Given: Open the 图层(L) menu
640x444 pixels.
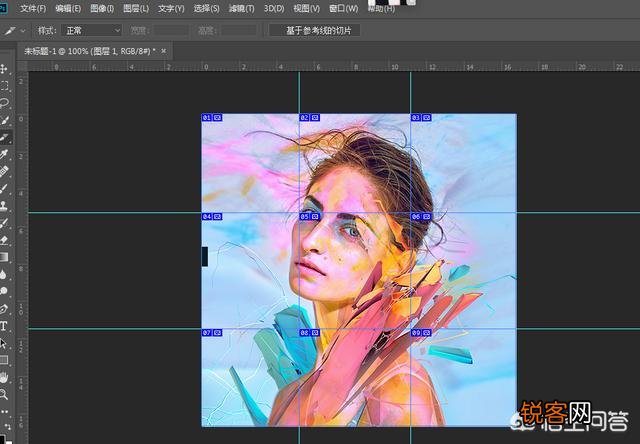Looking at the screenshot, I should pyautogui.click(x=136, y=9).
